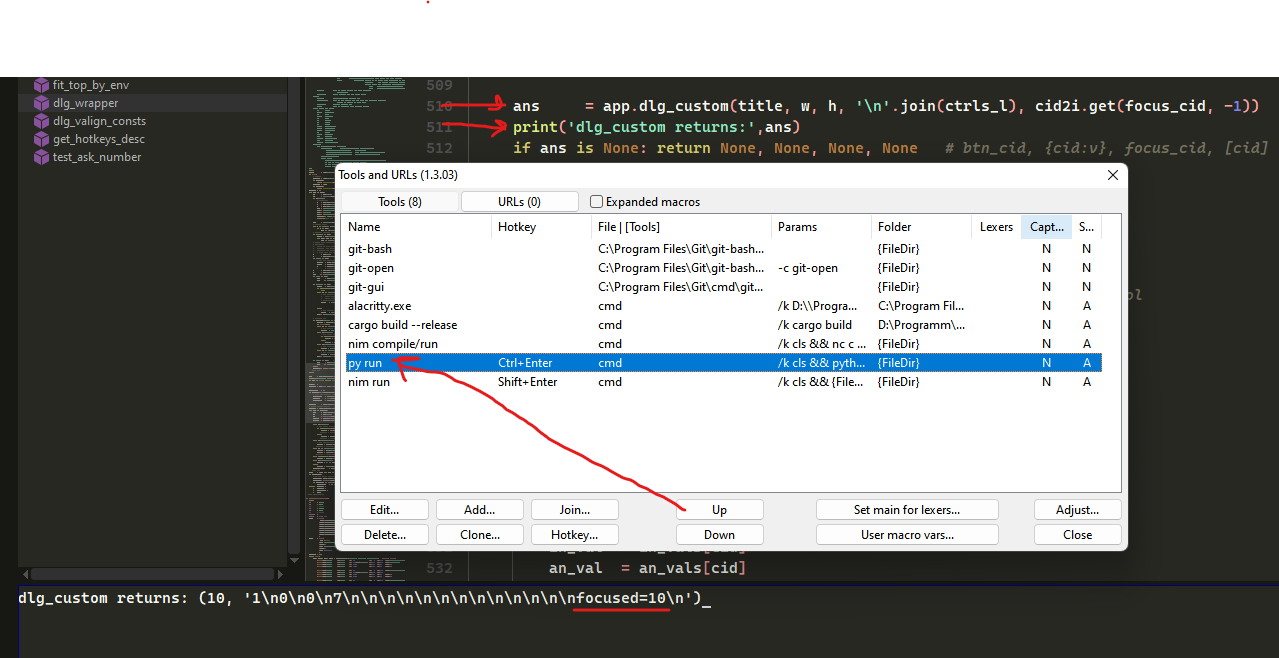Switch to the URLs (0) tab
This screenshot has height=658, width=1279.
coord(519,201)
